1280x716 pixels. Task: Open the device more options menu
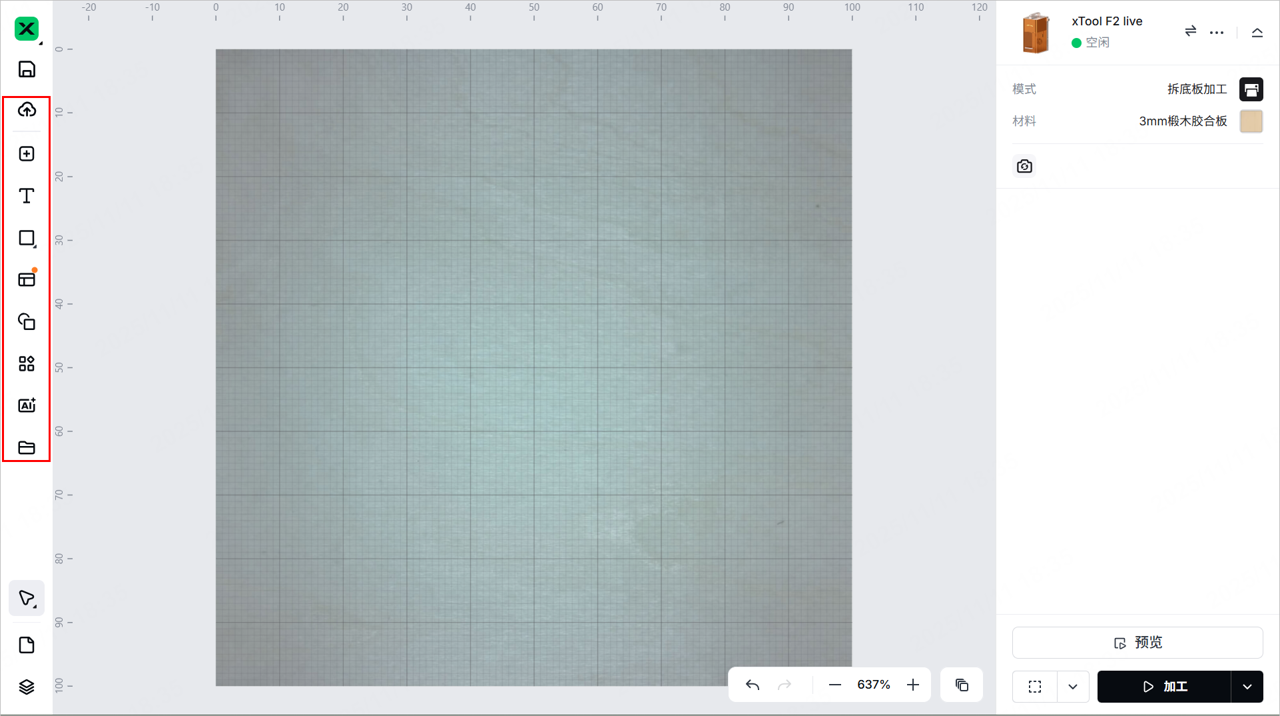pyautogui.click(x=1216, y=32)
